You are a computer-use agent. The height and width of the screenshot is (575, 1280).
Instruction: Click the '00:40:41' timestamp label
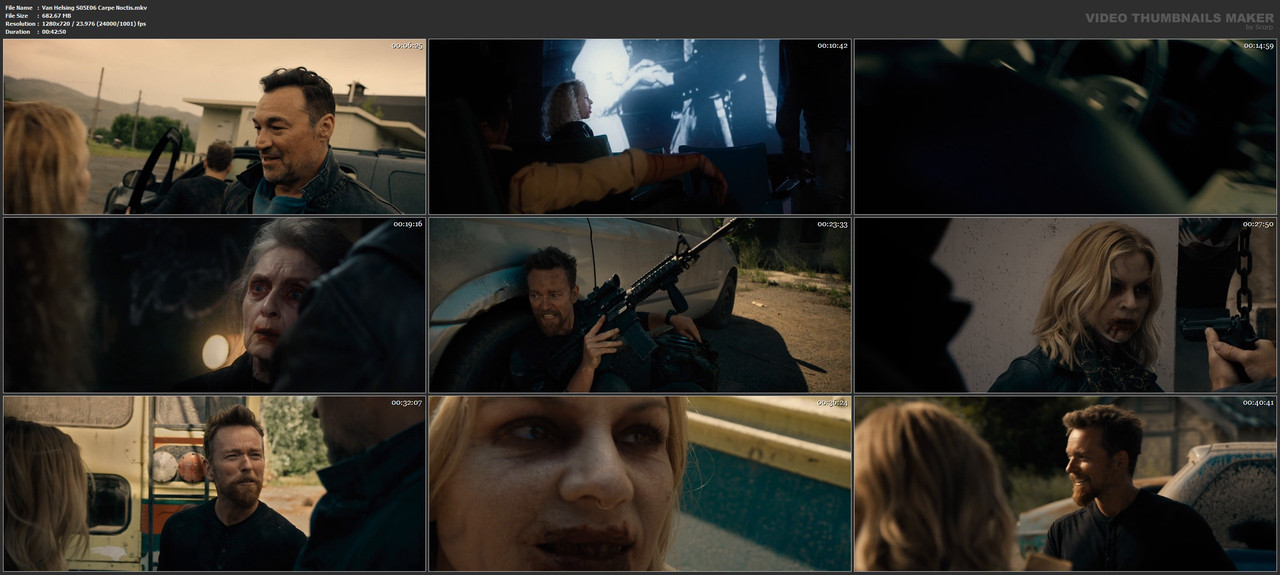(1258, 402)
